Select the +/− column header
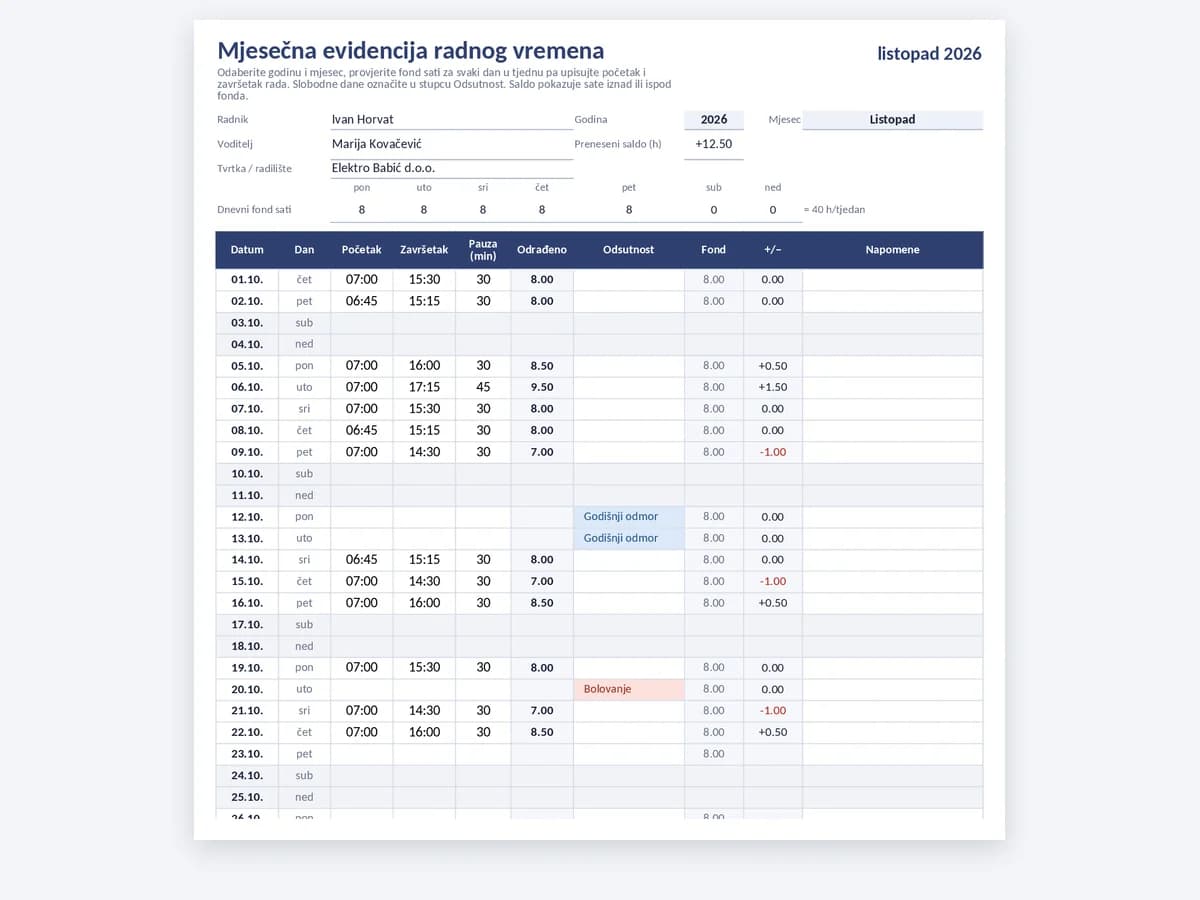Image resolution: width=1200 pixels, height=900 pixels. (x=773, y=250)
